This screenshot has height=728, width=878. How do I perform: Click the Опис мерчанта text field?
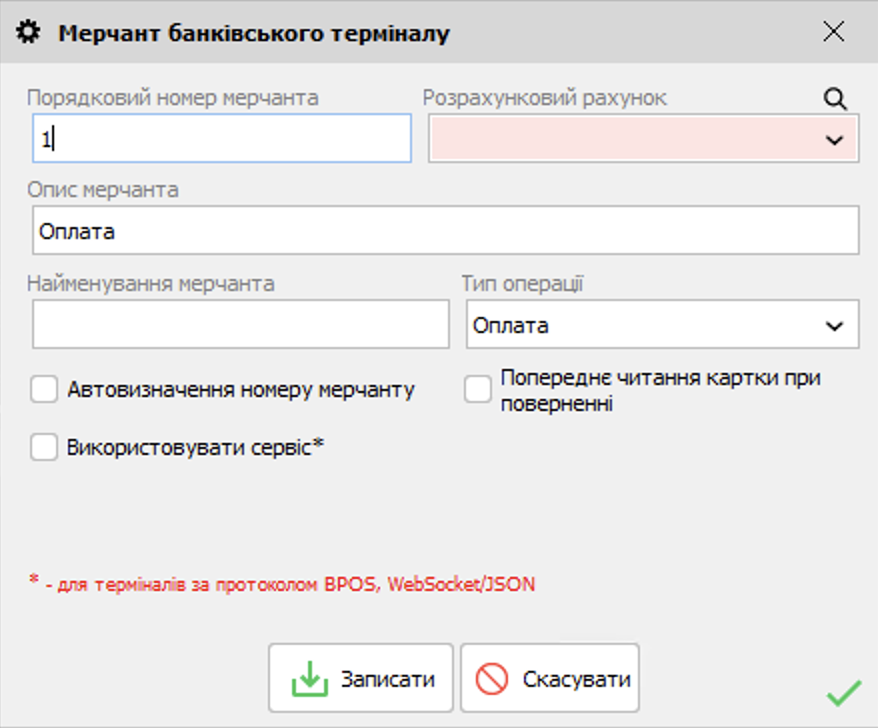tap(445, 231)
